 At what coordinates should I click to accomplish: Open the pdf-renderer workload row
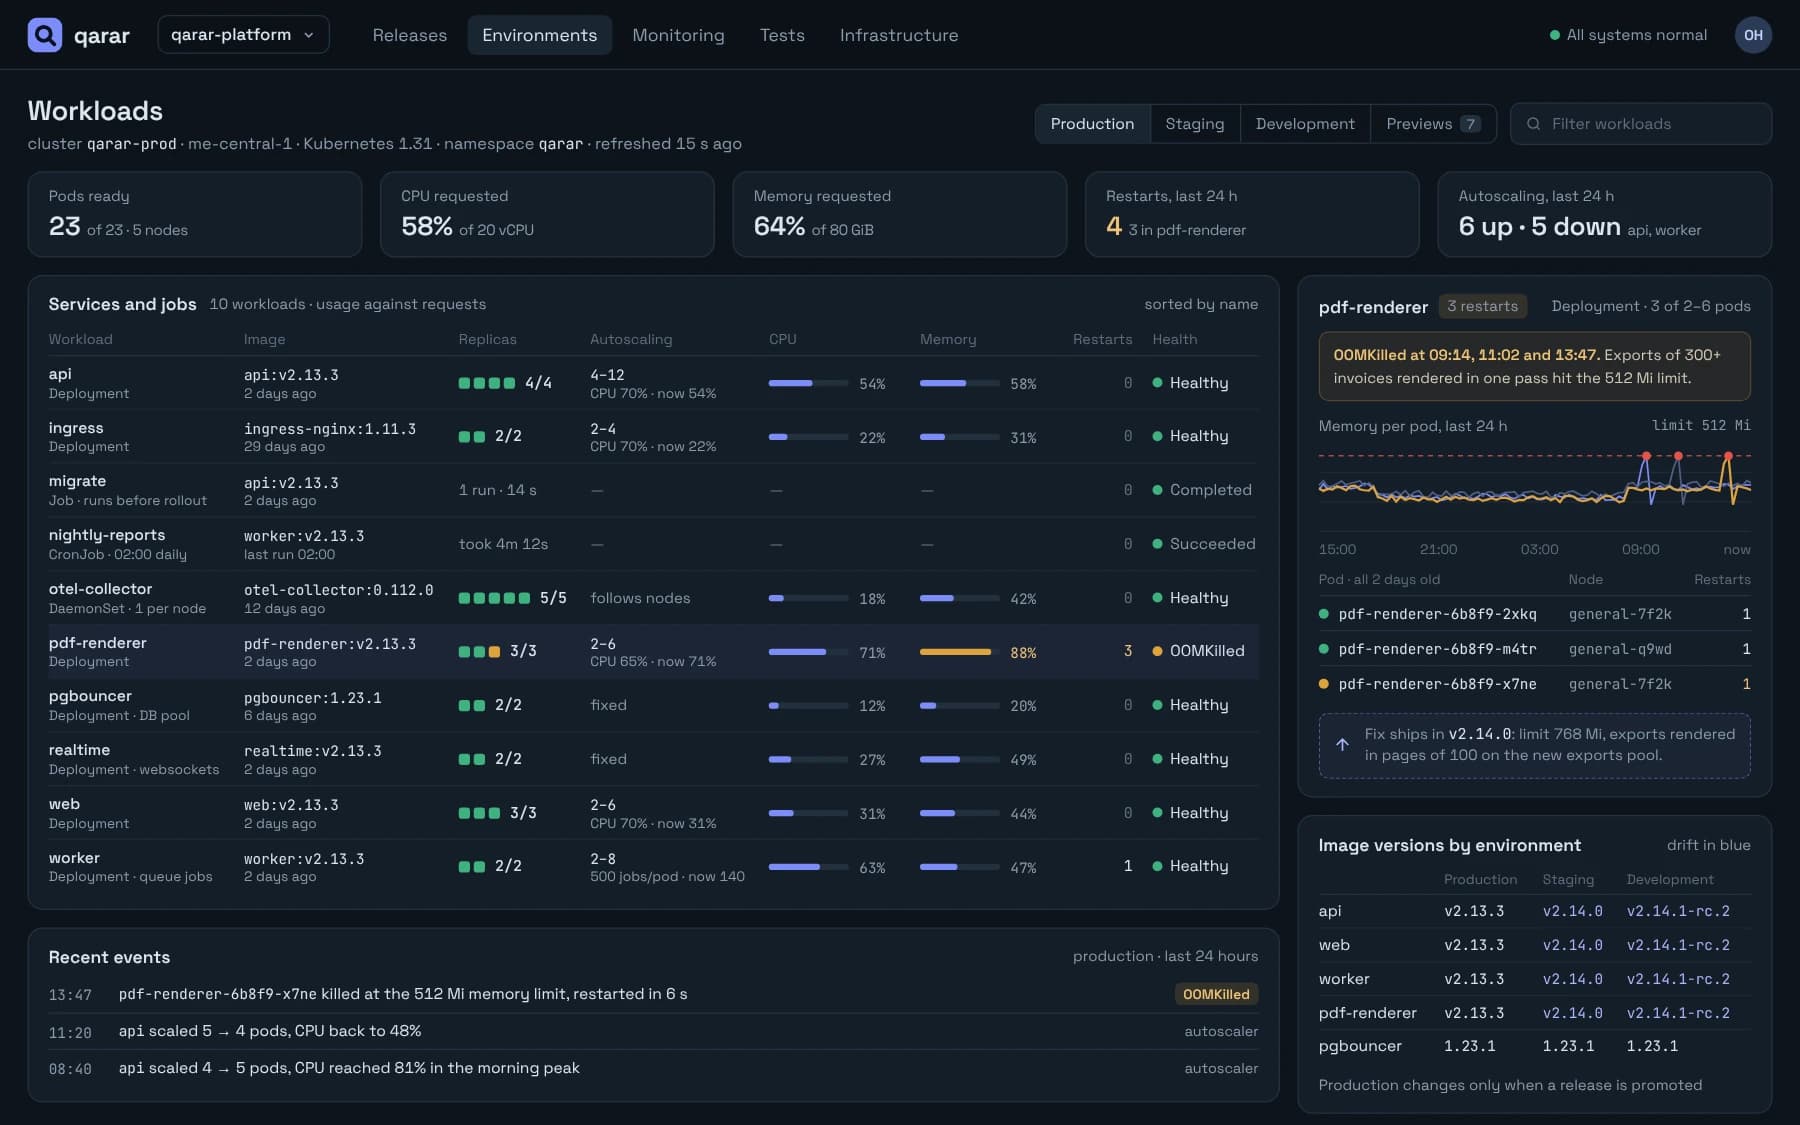pos(653,652)
